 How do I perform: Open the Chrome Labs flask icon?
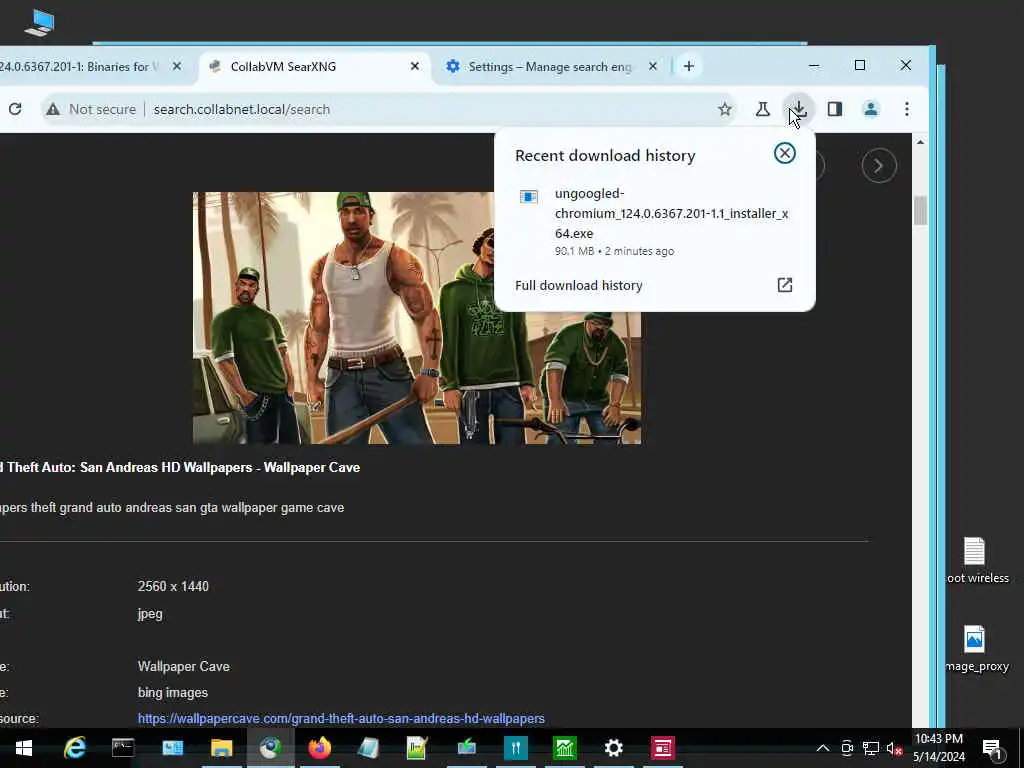[x=762, y=109]
